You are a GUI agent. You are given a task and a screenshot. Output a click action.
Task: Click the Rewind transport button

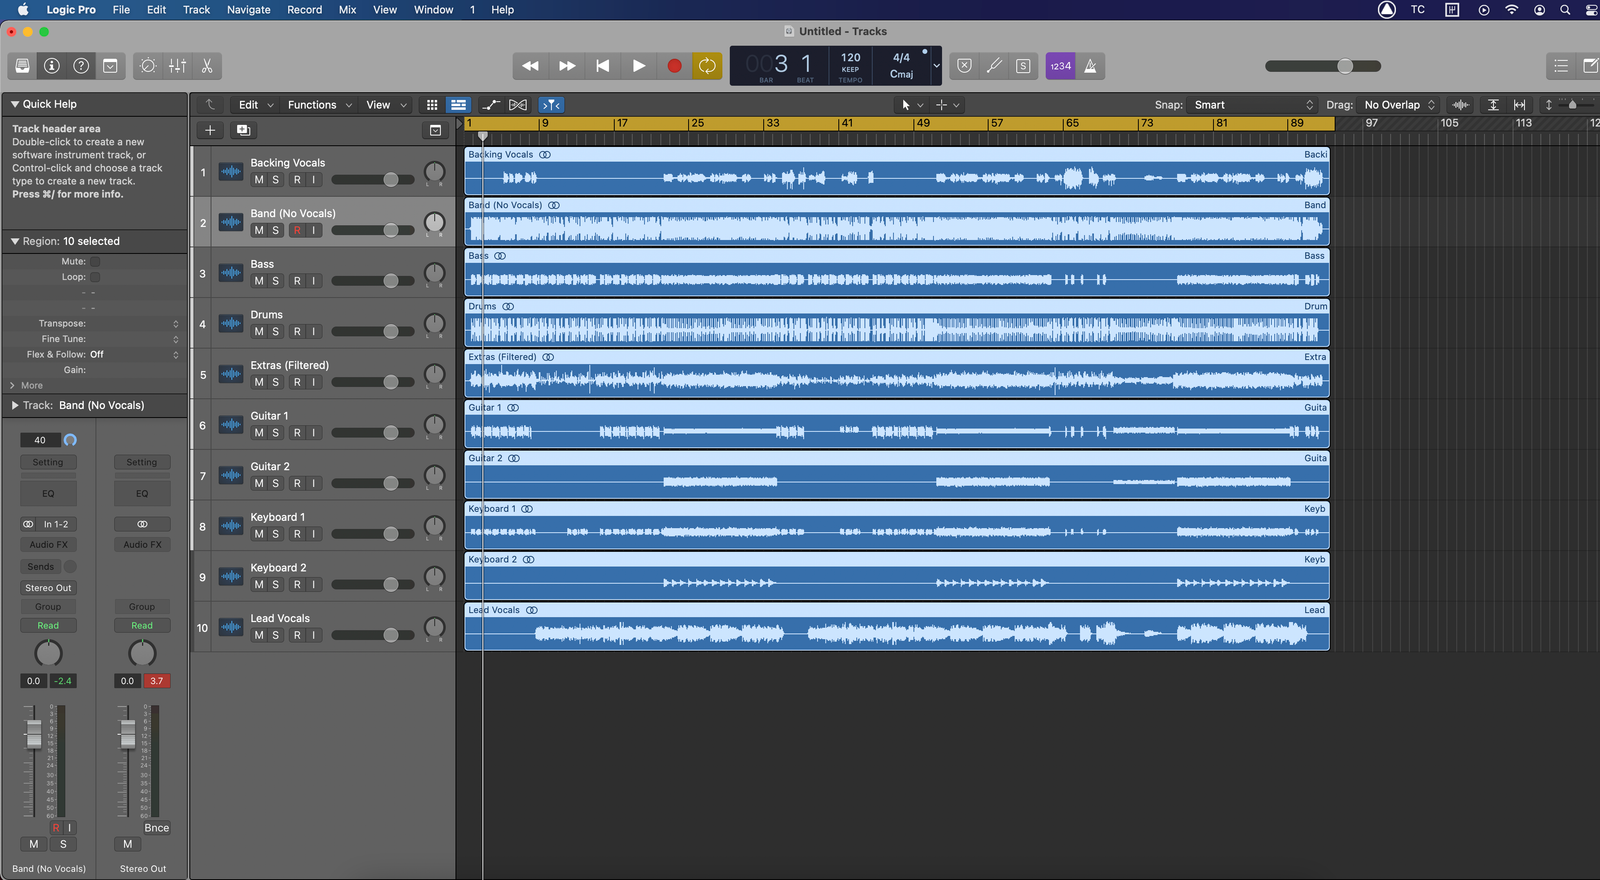(x=531, y=66)
